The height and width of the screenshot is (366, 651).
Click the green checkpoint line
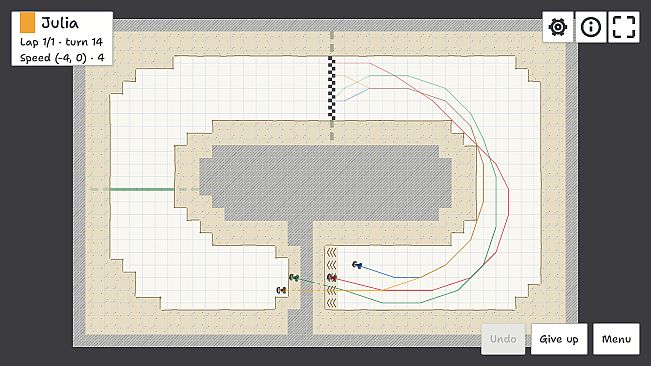pyautogui.click(x=142, y=189)
